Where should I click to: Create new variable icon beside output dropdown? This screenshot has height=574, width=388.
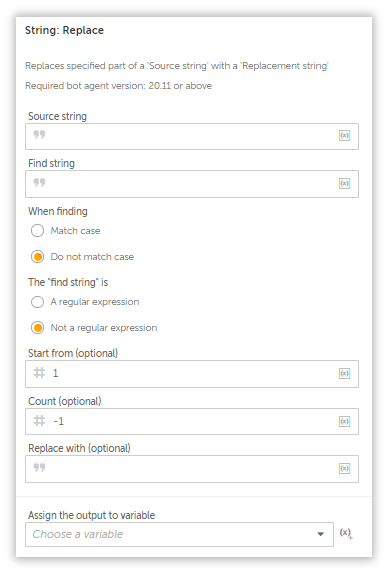tap(346, 533)
